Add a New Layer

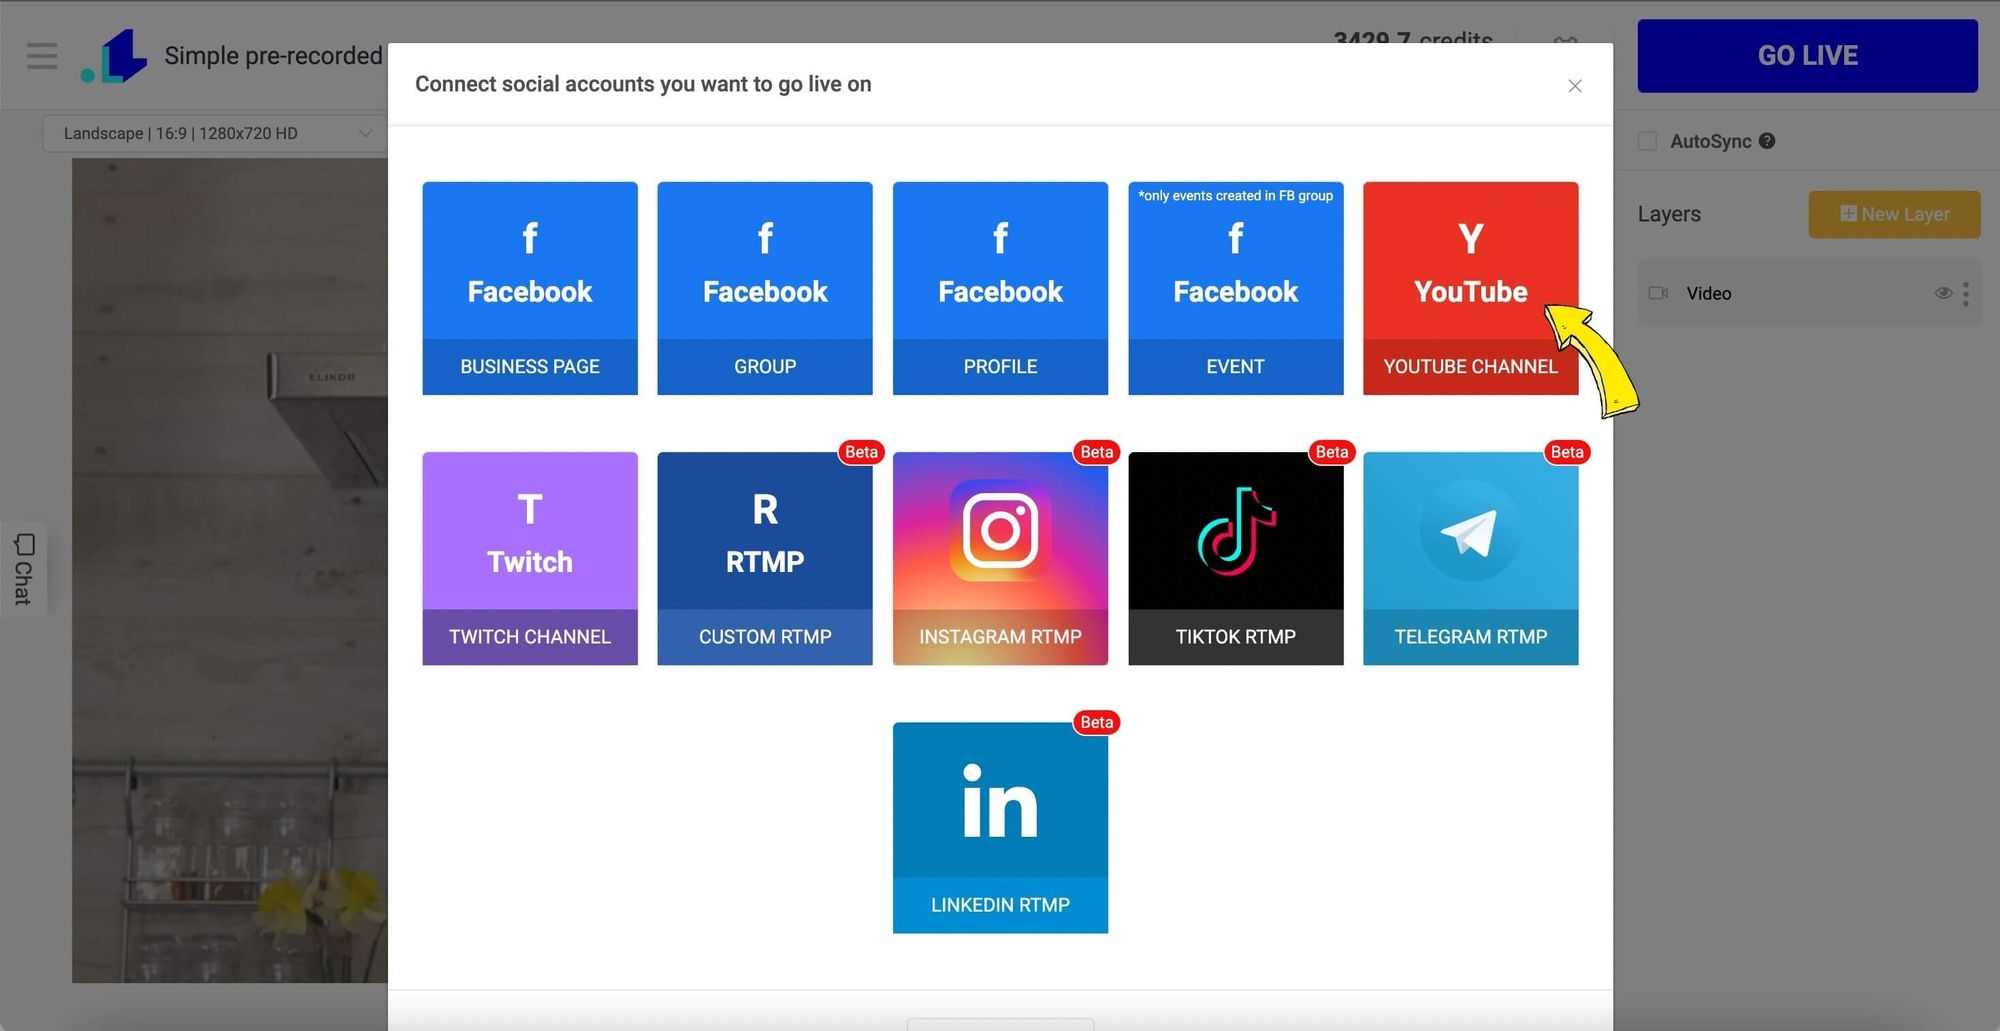tap(1894, 214)
